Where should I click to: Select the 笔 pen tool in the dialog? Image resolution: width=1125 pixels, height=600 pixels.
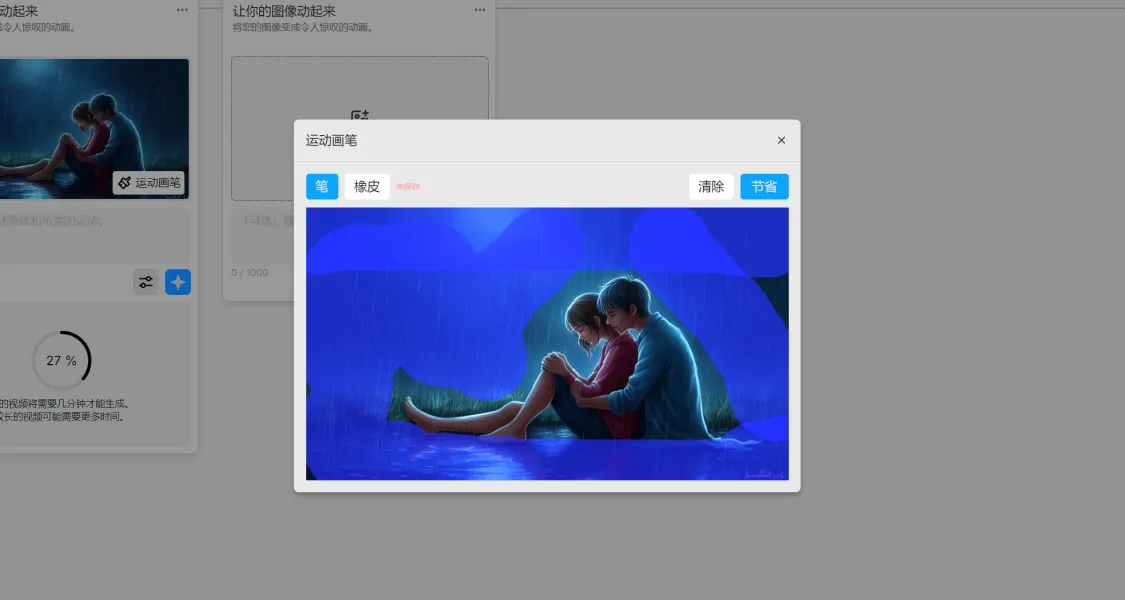(x=321, y=186)
